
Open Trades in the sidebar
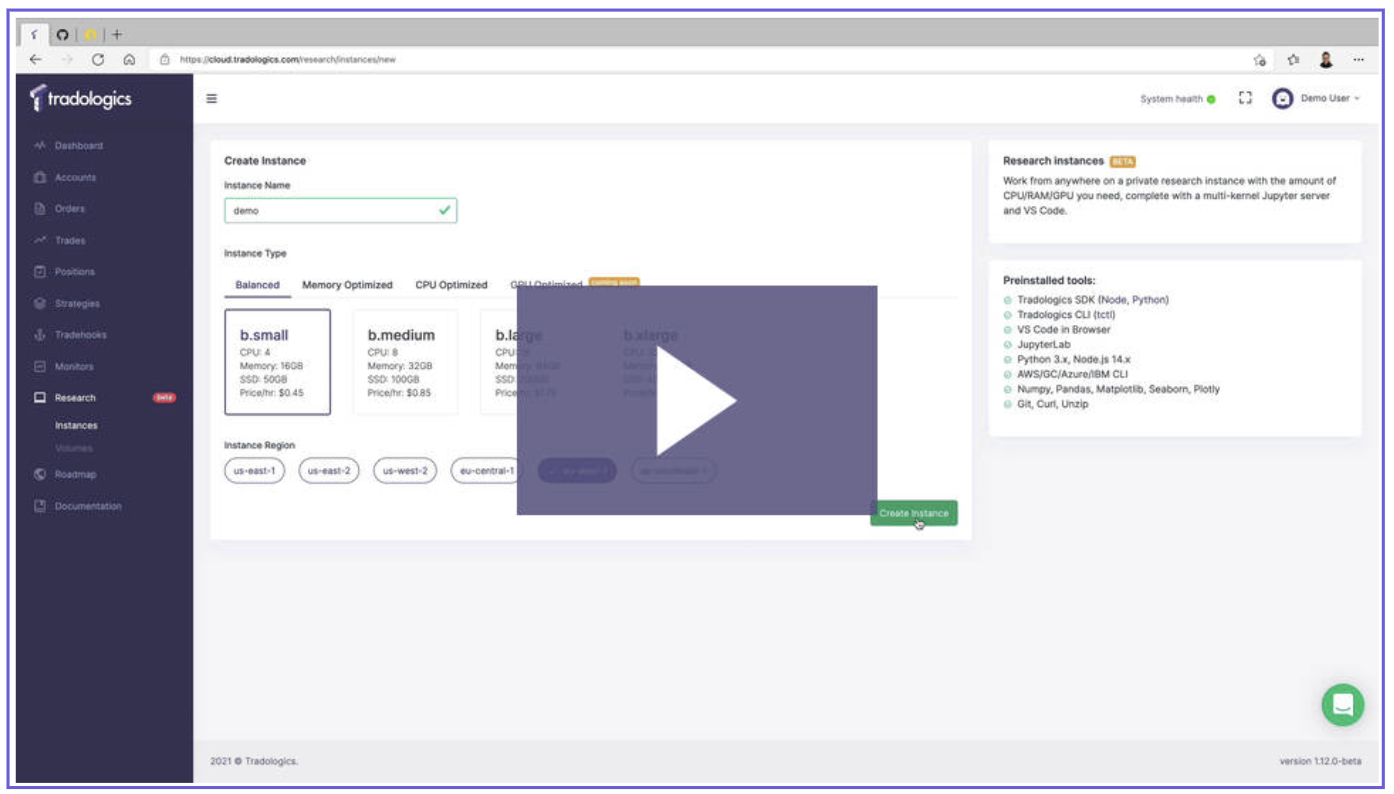click(70, 241)
